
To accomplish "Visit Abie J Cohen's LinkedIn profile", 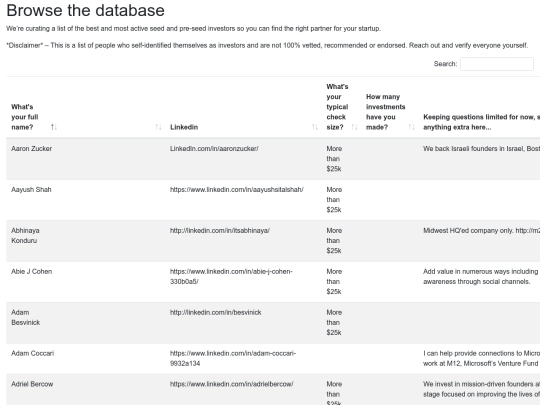I will (231, 276).
